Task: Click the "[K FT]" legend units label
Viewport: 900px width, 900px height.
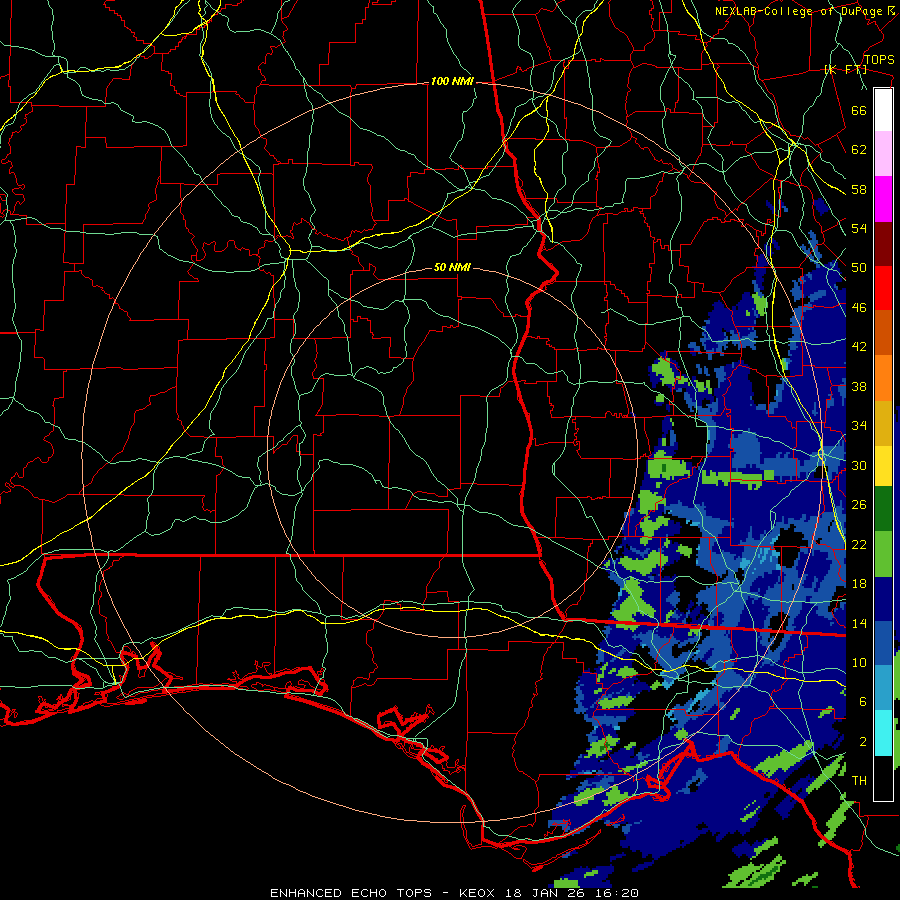Action: point(845,70)
